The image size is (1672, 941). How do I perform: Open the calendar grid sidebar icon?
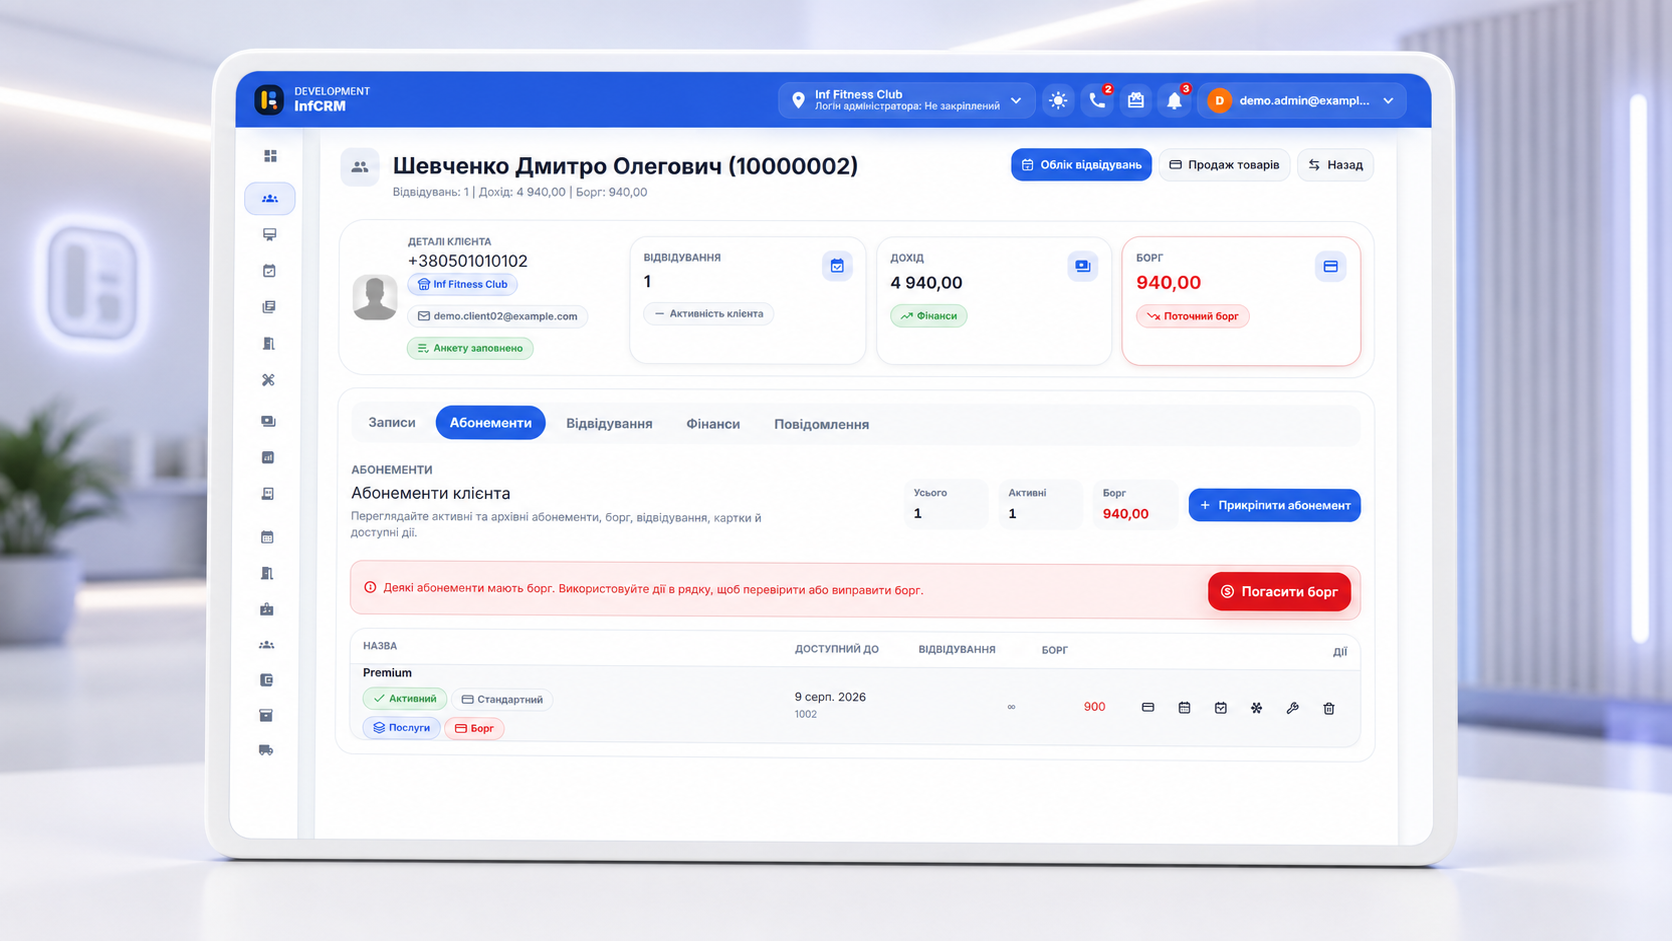[267, 537]
